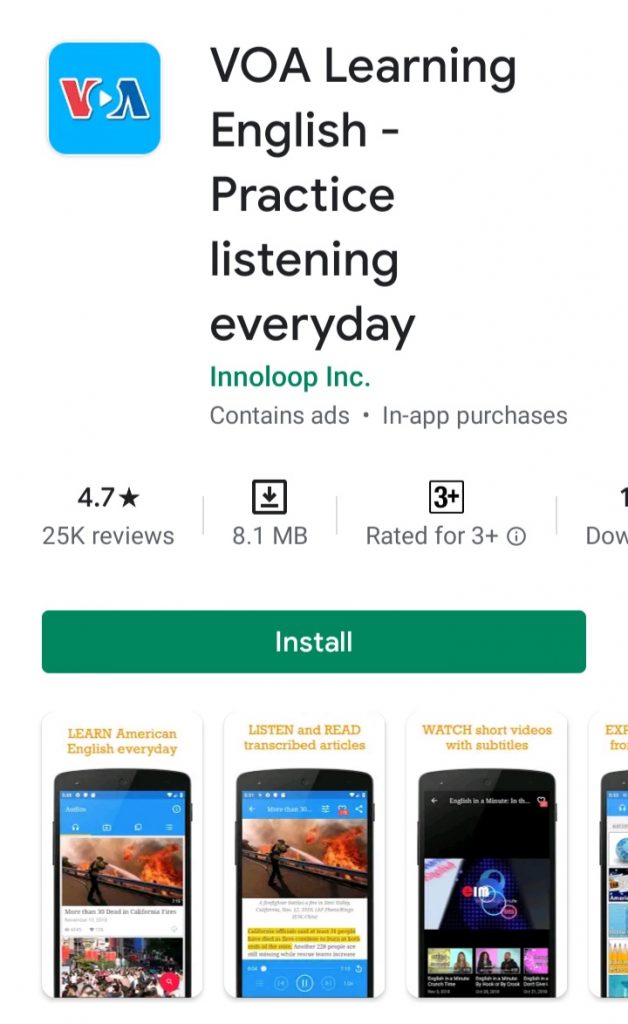Open the rating info circle icon
The height and width of the screenshot is (1024, 628).
tap(516, 537)
